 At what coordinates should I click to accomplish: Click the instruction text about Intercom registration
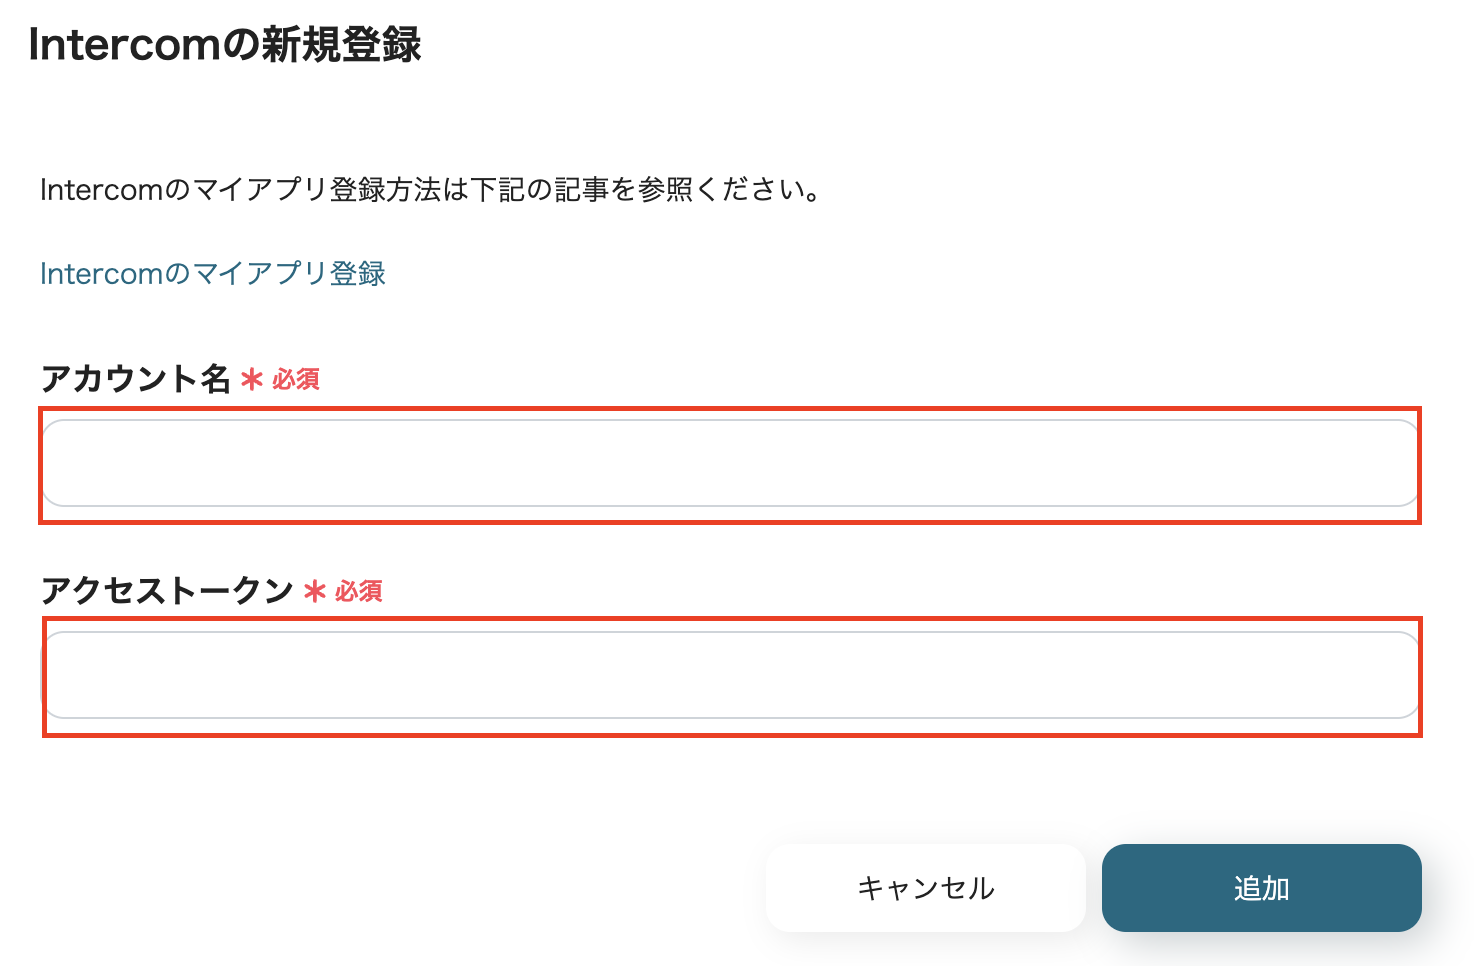tap(428, 190)
